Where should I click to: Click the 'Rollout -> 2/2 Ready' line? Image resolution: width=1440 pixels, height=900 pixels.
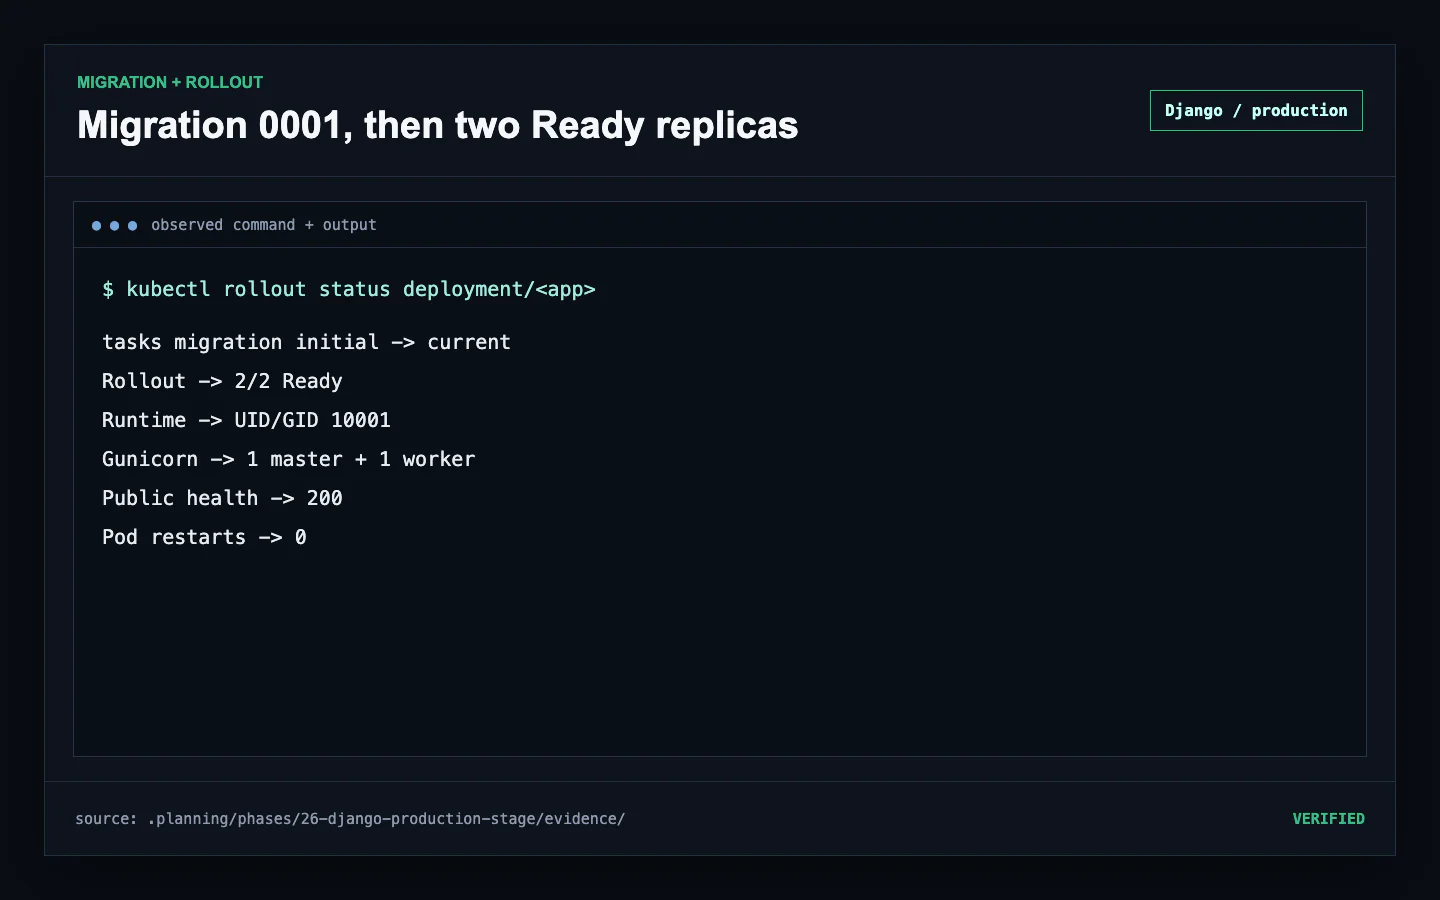222,381
